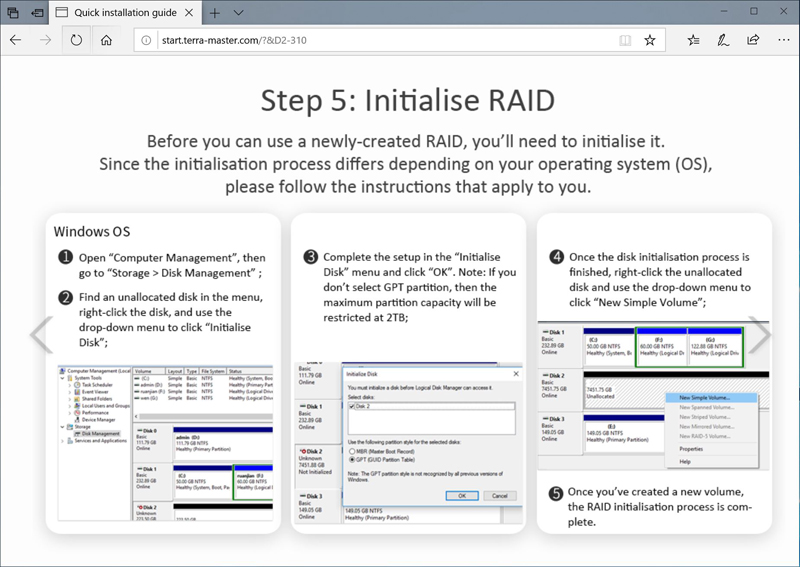The height and width of the screenshot is (567, 800).
Task: Set current tabs aside
Action: [36, 13]
